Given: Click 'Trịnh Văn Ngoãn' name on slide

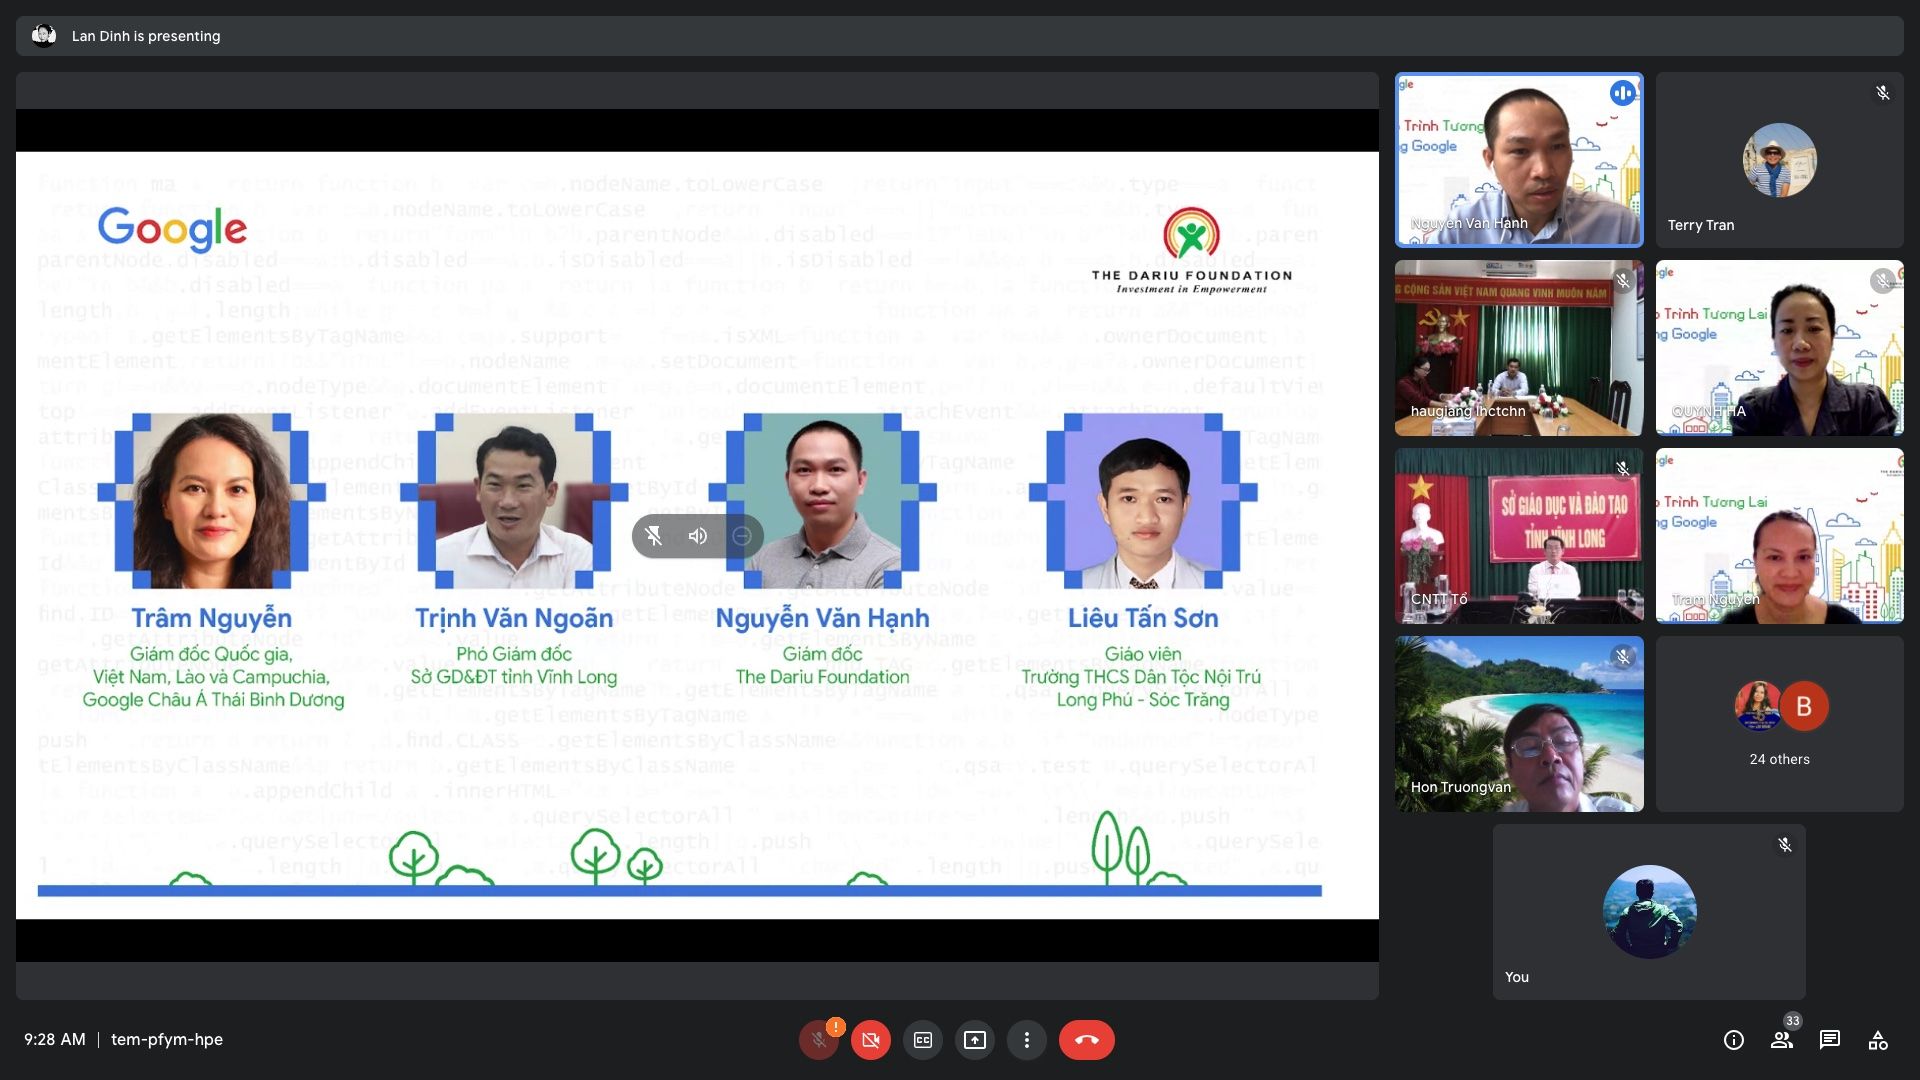Looking at the screenshot, I should 514,618.
